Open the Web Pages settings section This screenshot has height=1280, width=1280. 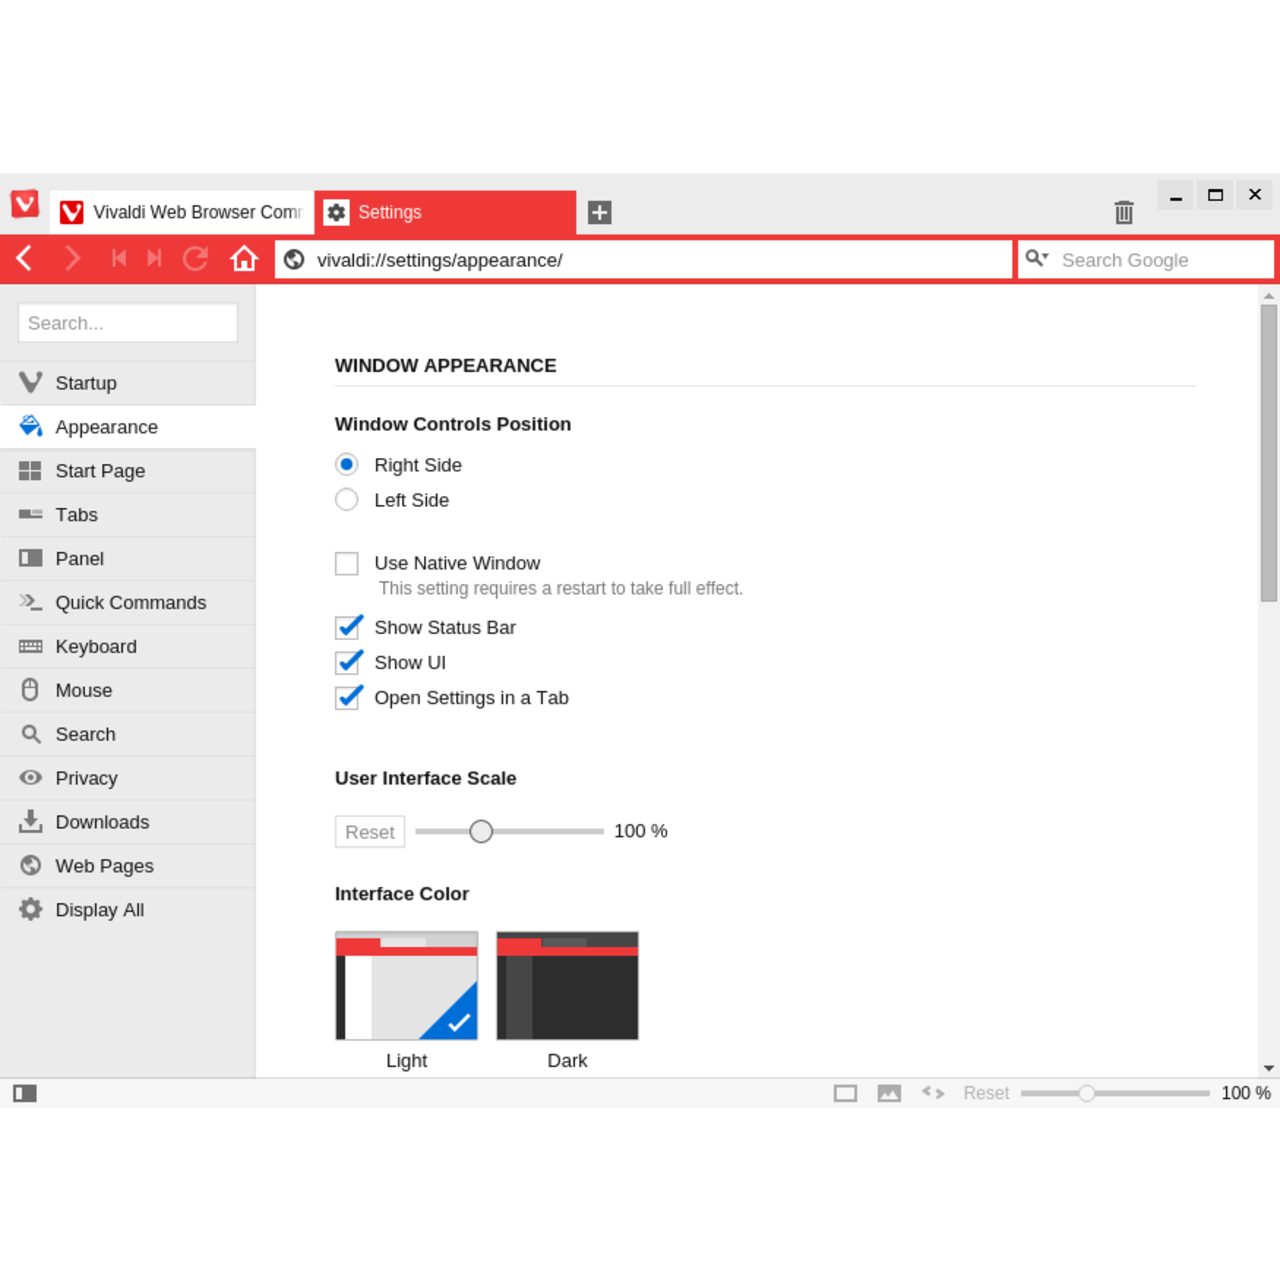point(104,866)
